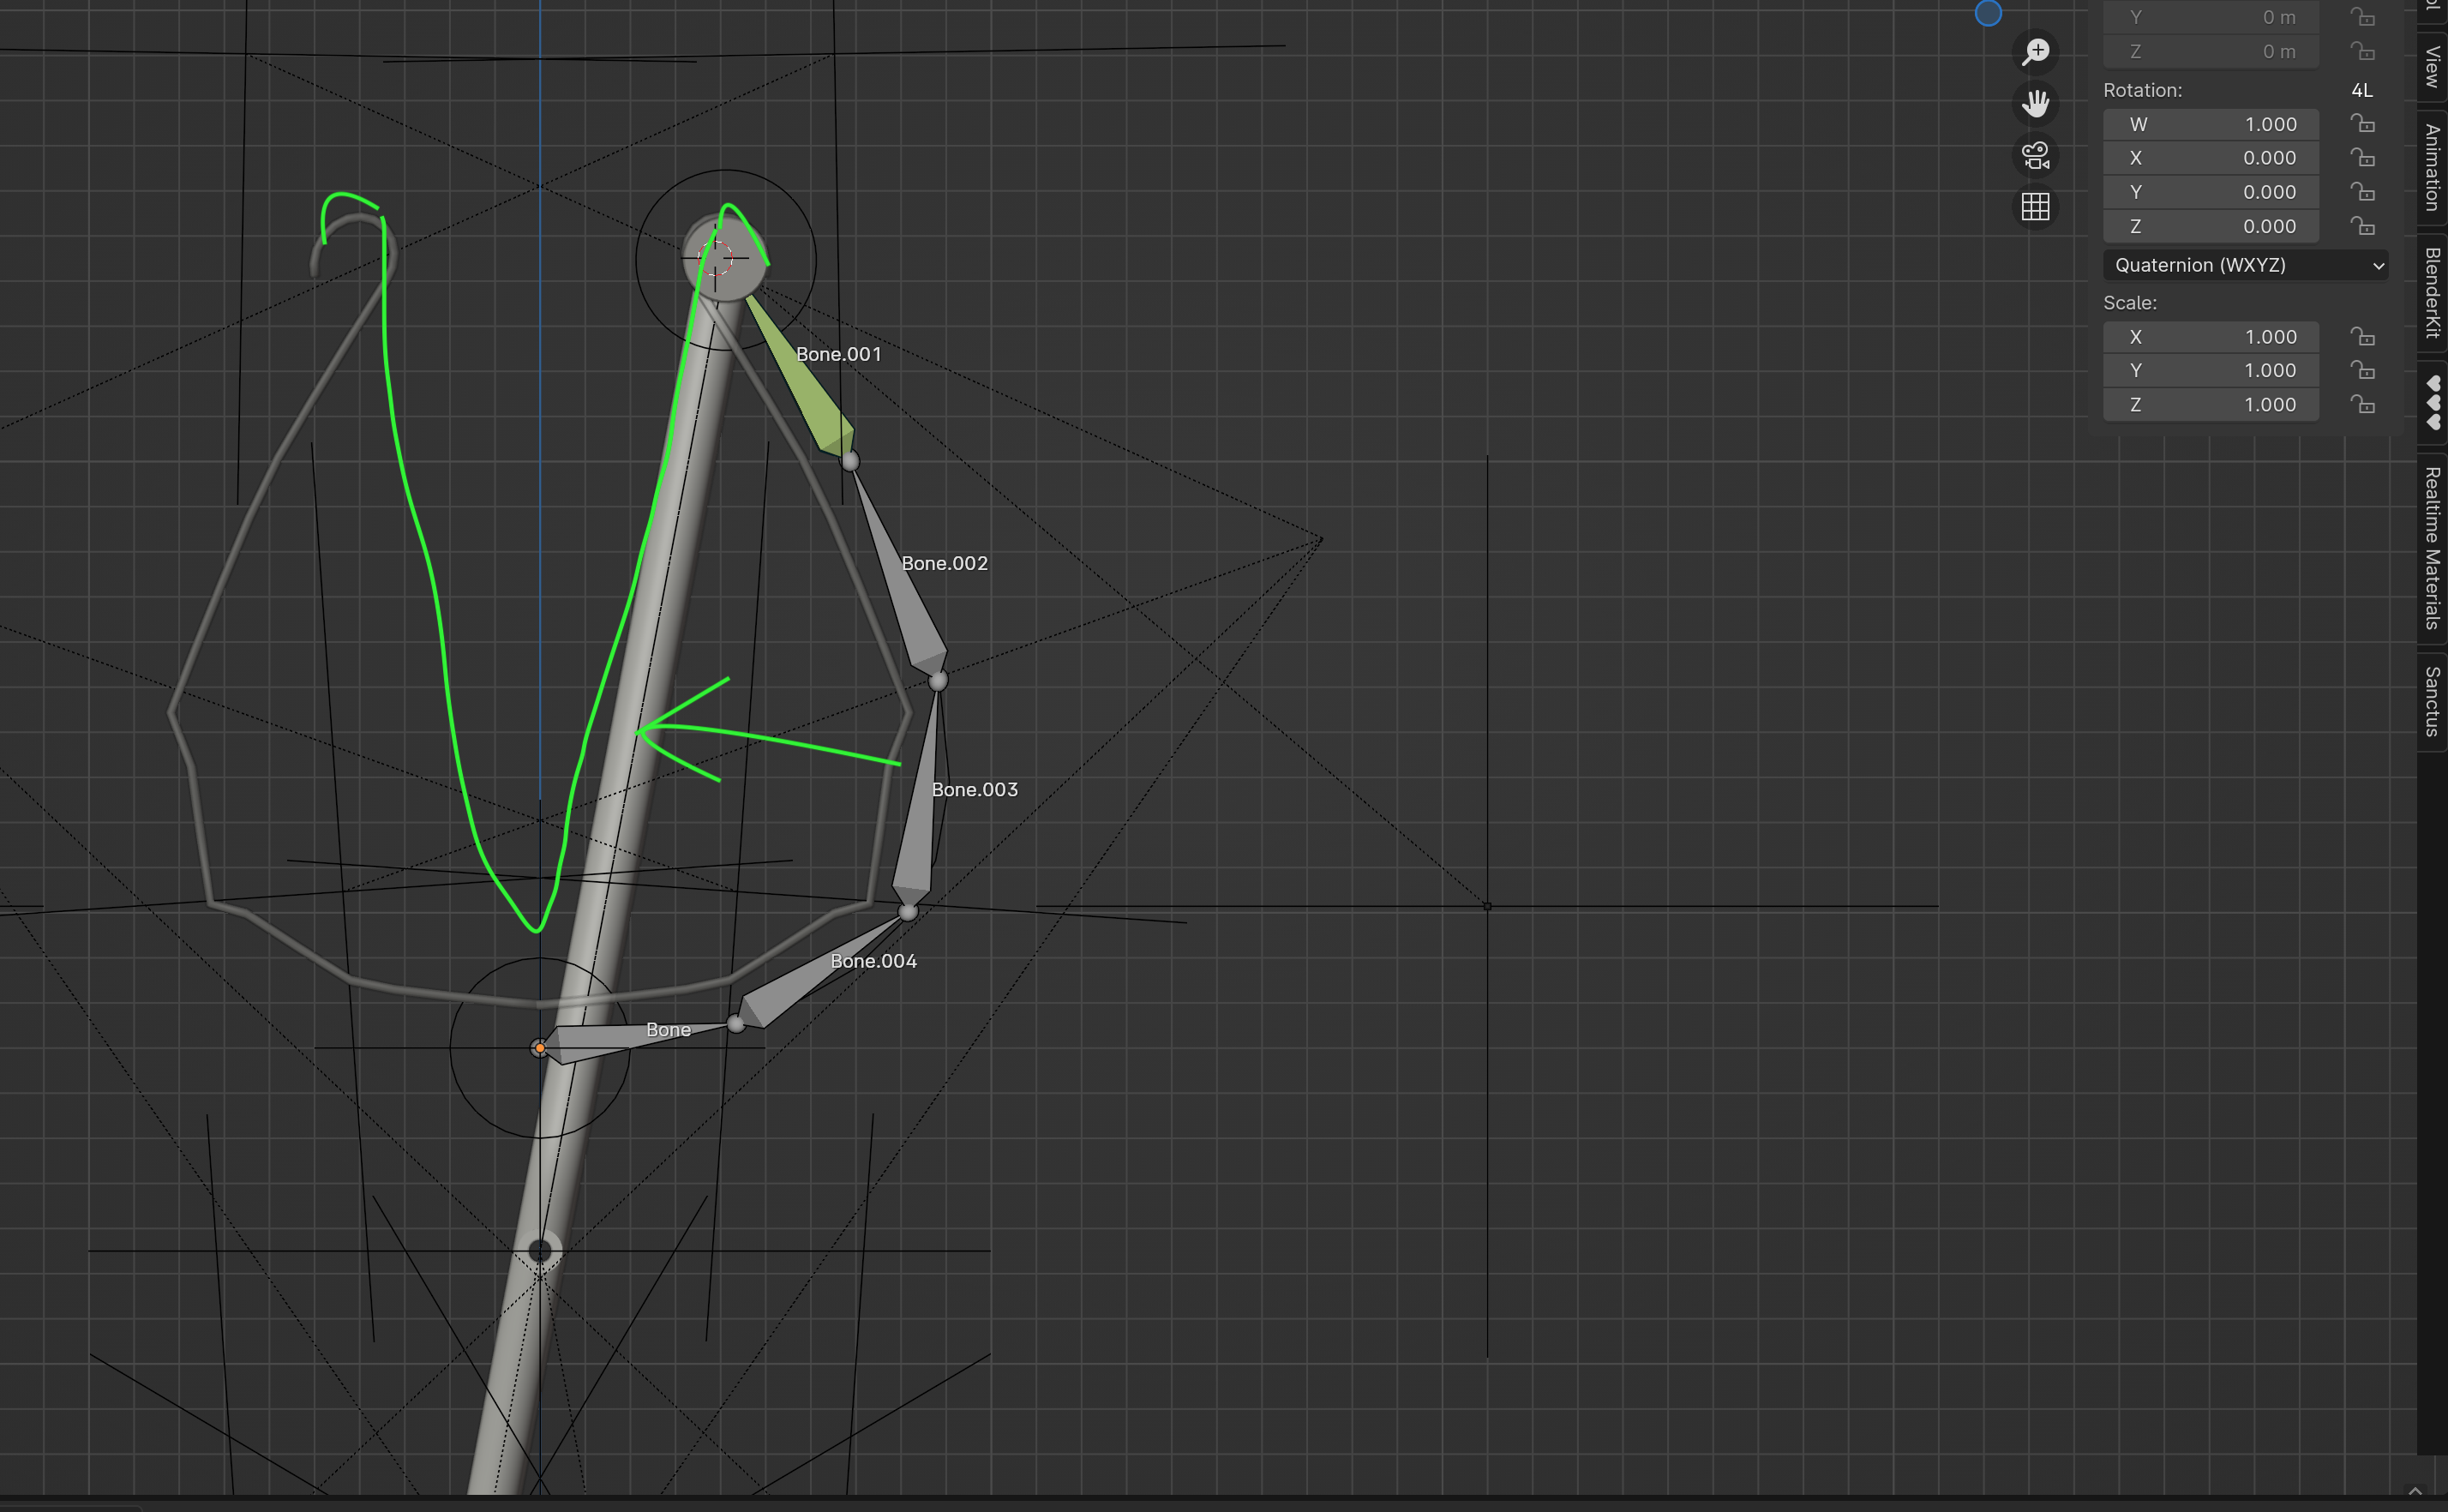The width and height of the screenshot is (2448, 1512).
Task: Click the pan view hand icon
Action: click(x=2035, y=104)
